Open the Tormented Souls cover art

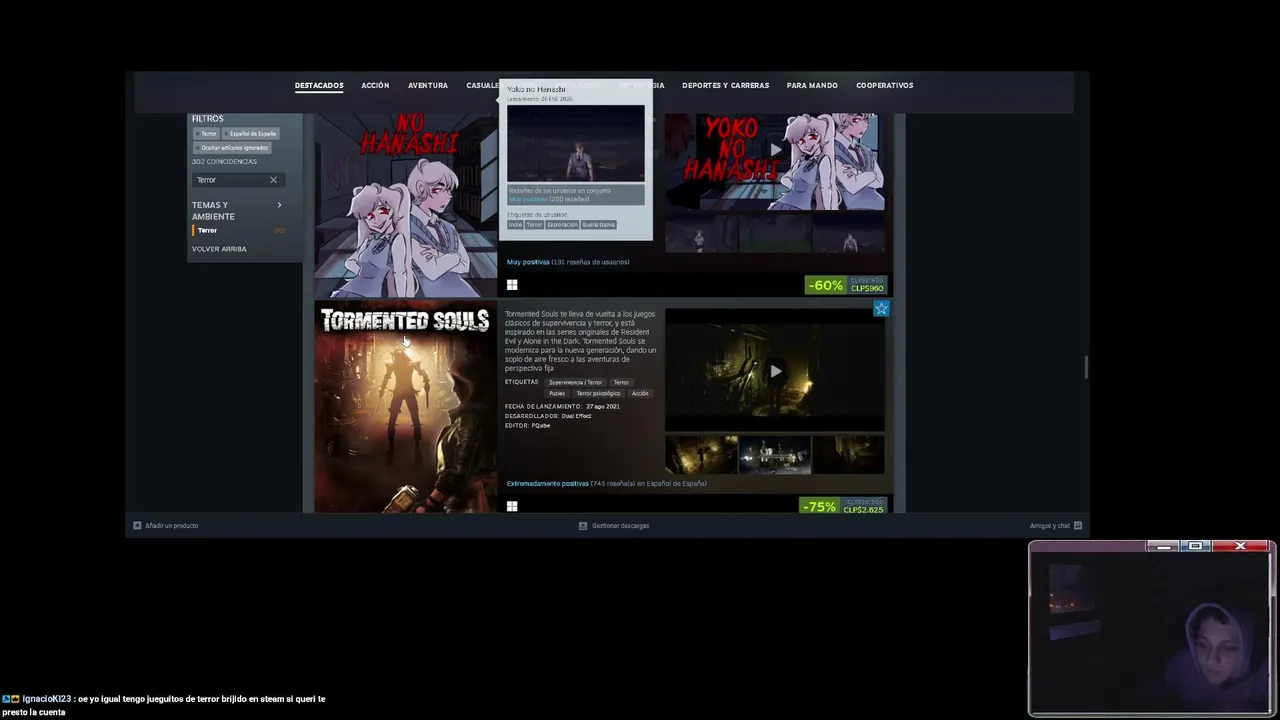coord(405,407)
